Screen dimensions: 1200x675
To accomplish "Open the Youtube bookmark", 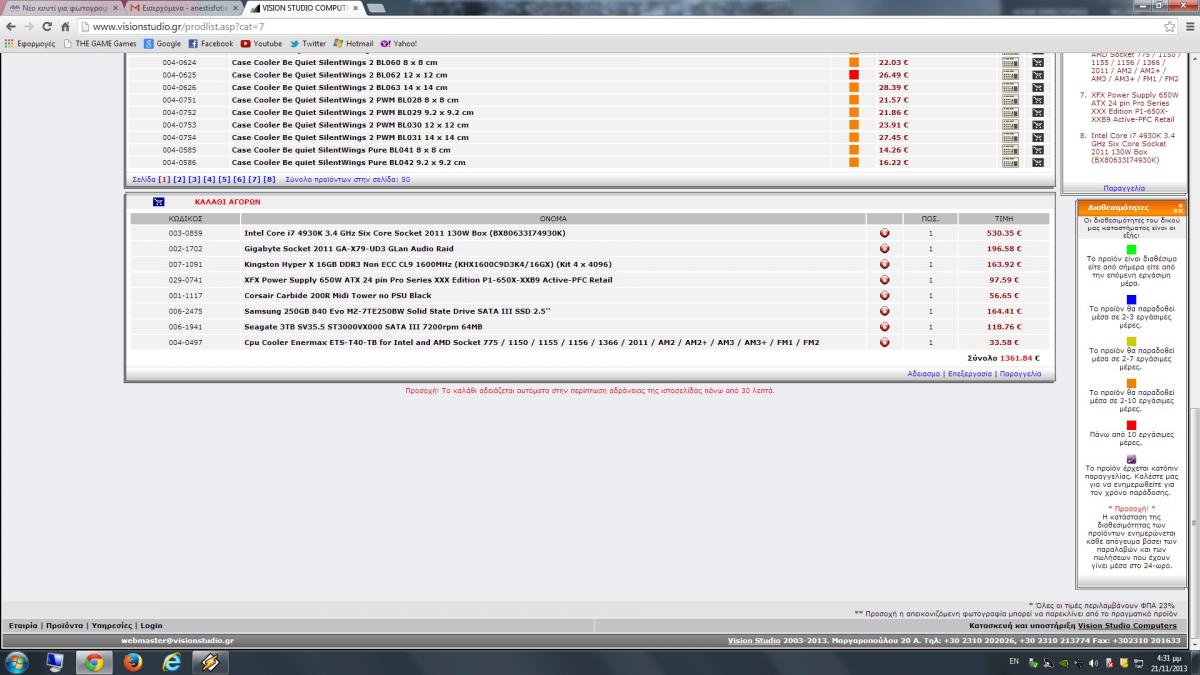I will 261,44.
